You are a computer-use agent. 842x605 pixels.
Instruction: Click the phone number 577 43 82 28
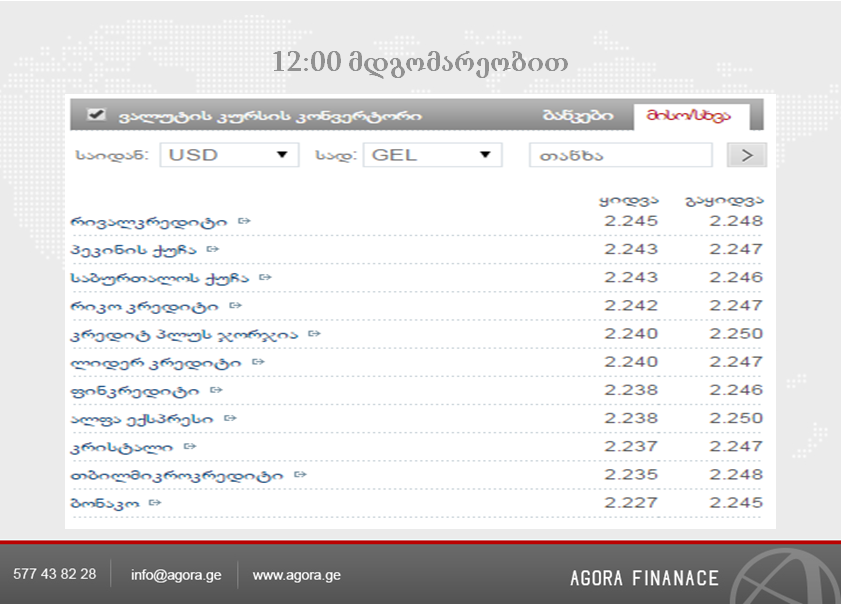[55, 574]
